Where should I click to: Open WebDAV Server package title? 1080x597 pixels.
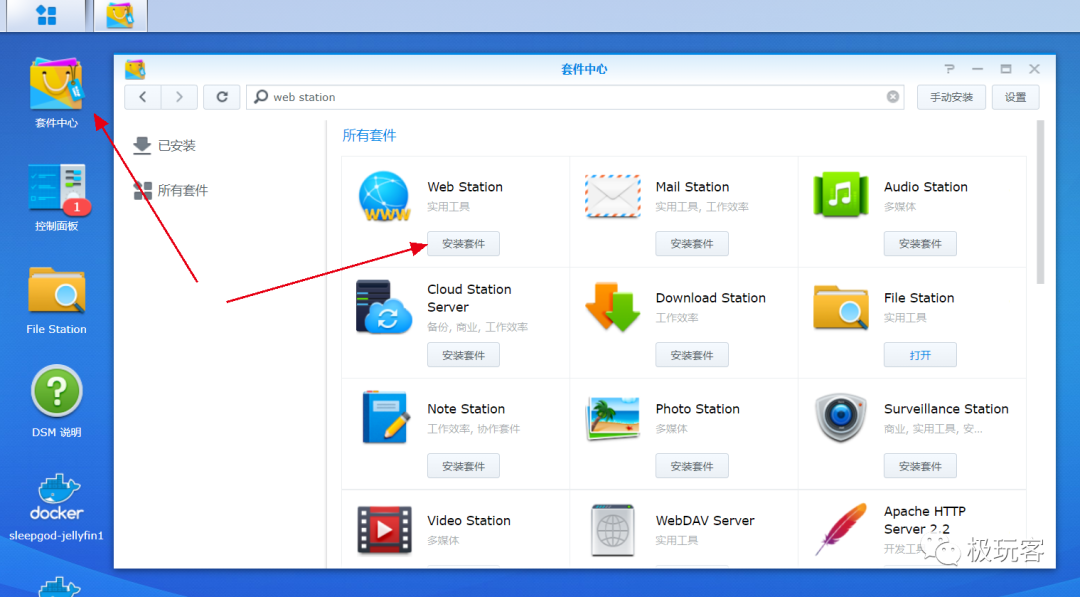click(705, 521)
